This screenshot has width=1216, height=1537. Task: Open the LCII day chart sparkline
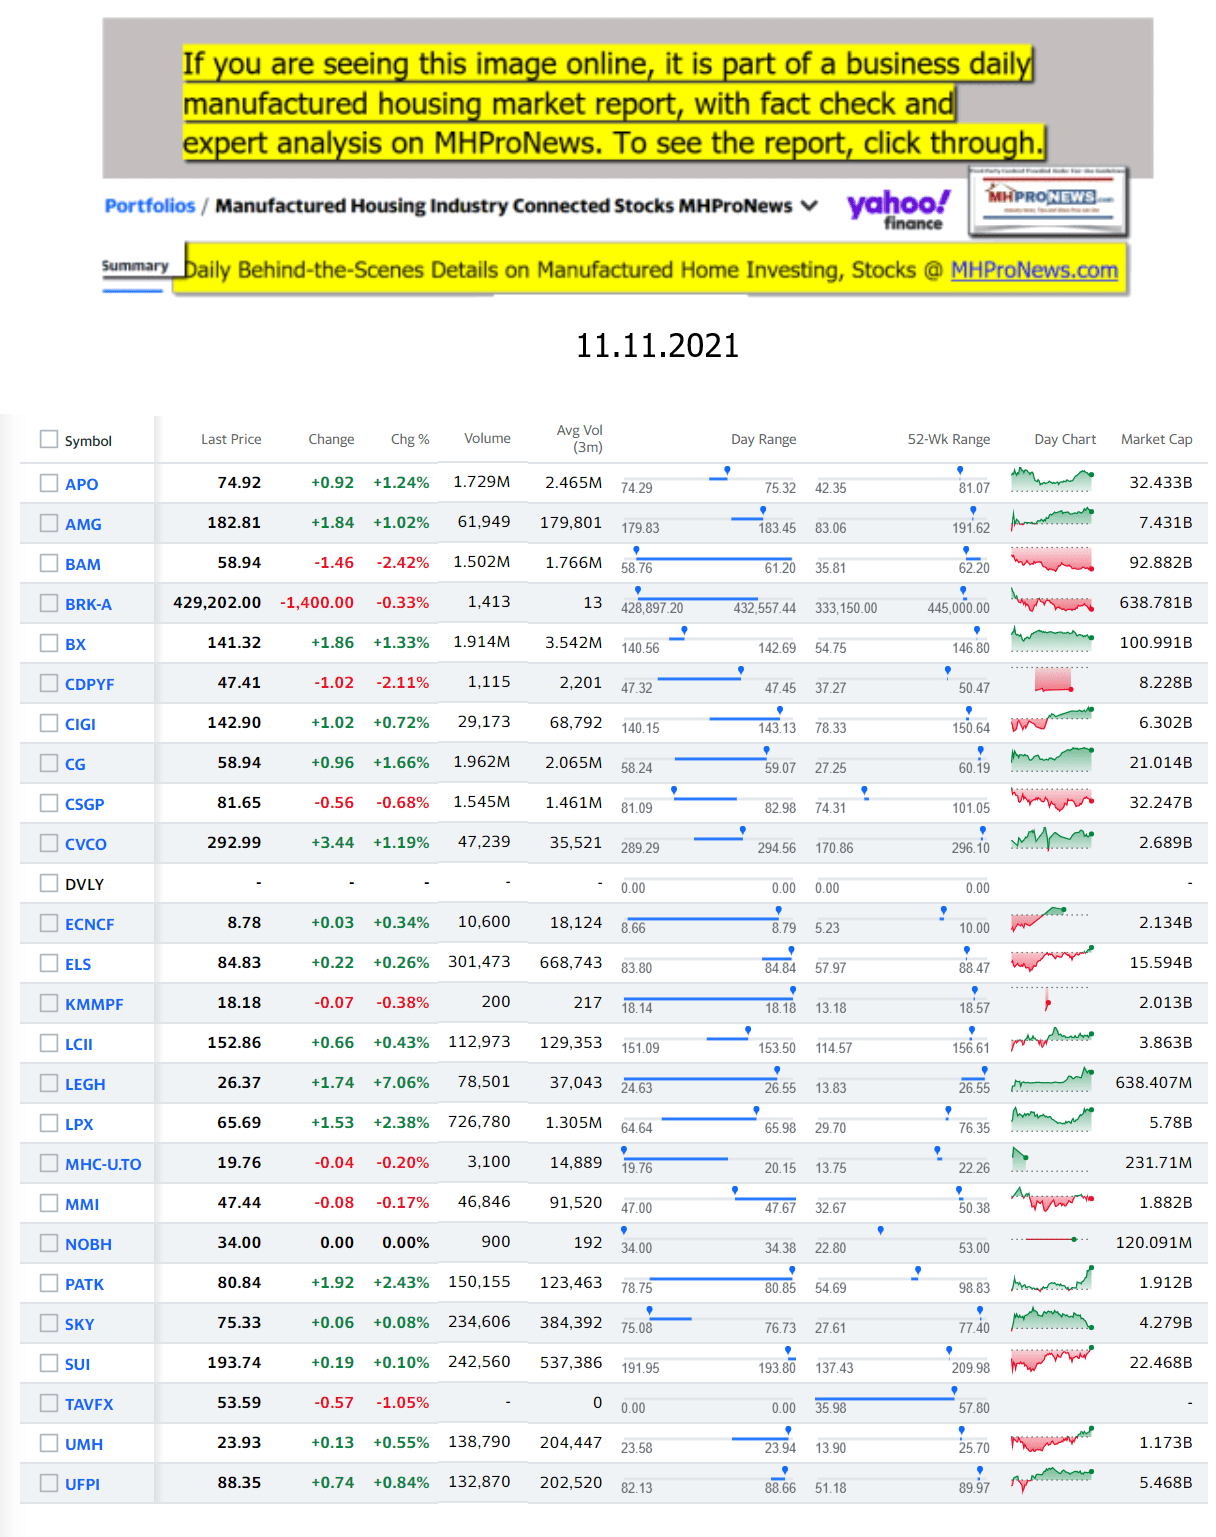1052,1040
